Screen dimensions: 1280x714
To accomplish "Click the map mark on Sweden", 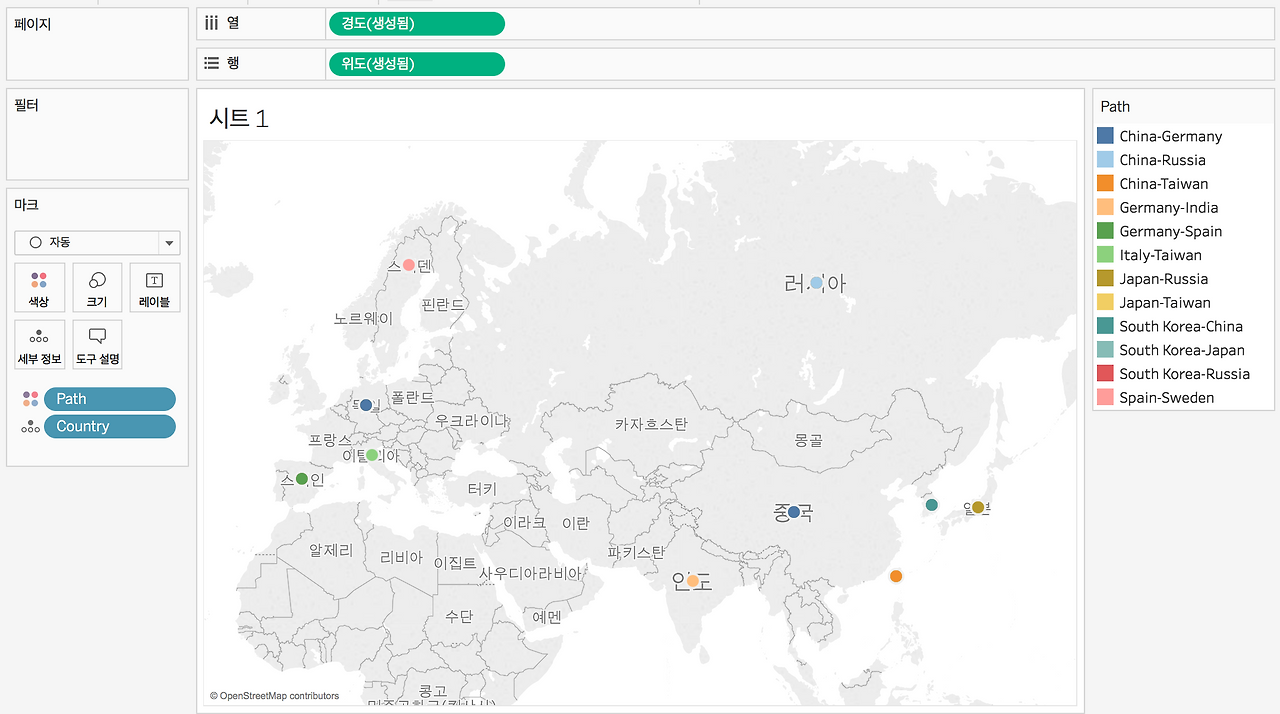I will point(408,265).
